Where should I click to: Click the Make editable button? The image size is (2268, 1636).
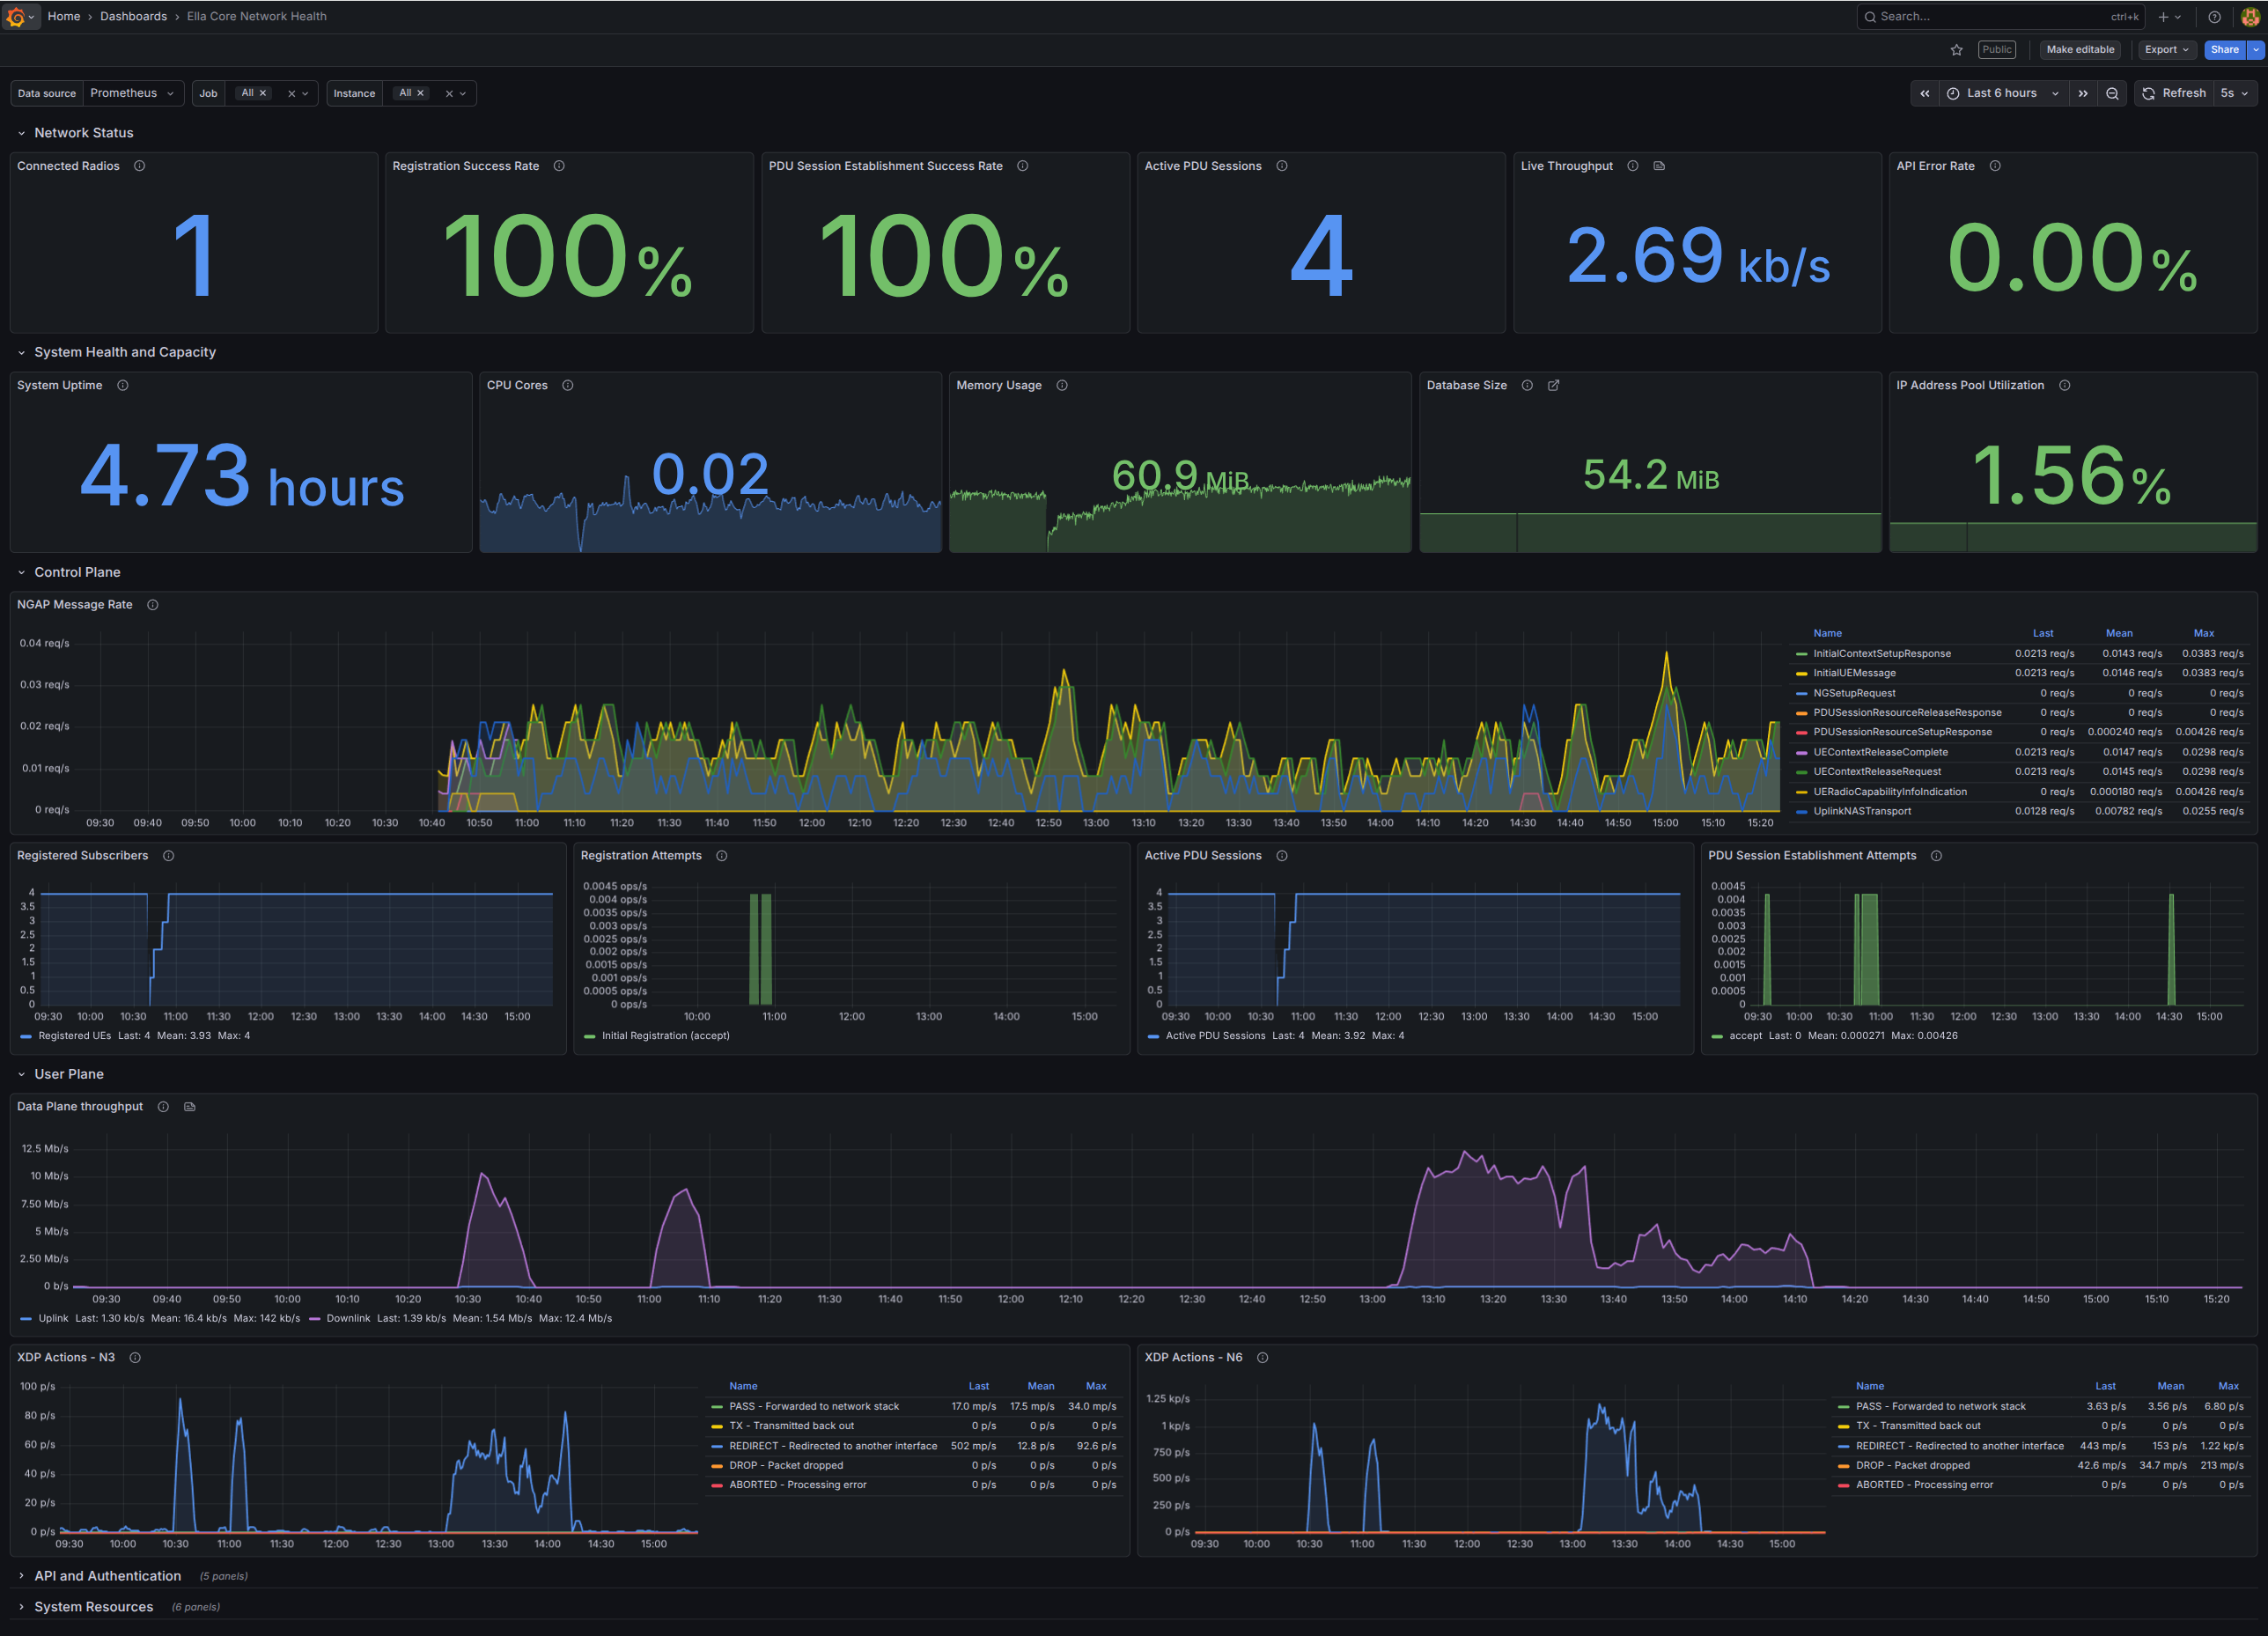(2080, 50)
